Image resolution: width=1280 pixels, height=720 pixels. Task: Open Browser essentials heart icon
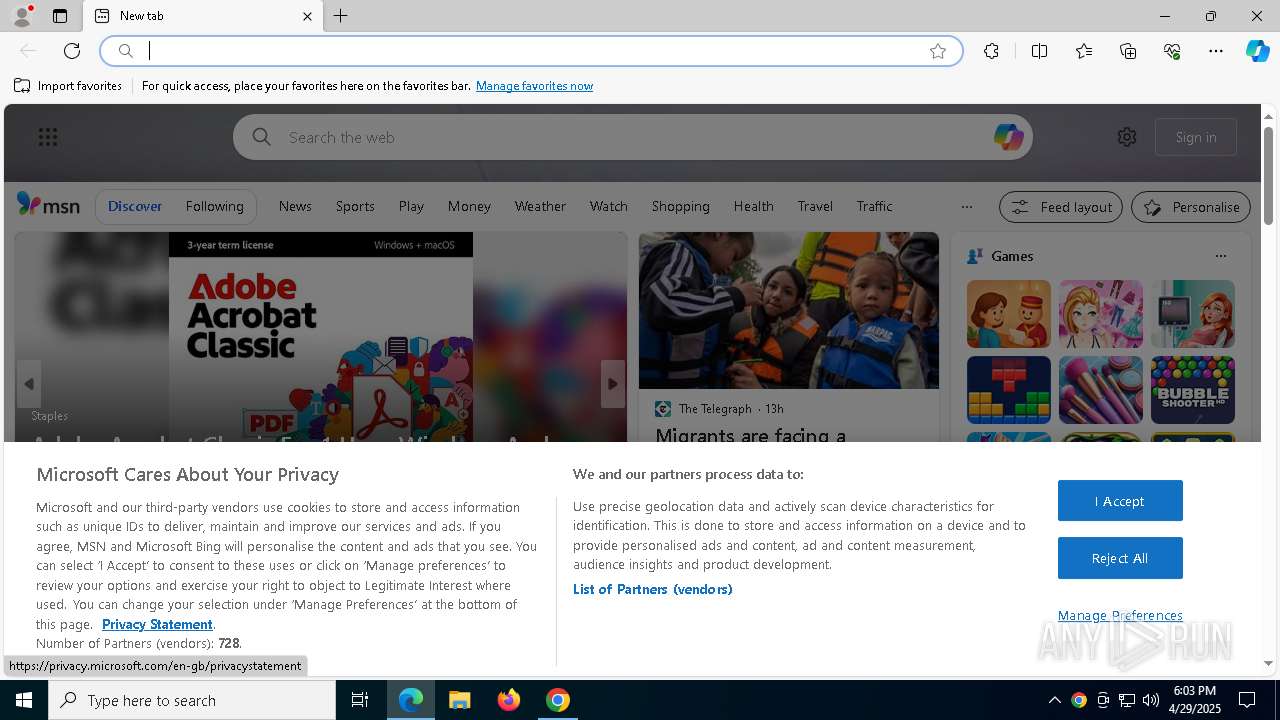pos(1172,51)
